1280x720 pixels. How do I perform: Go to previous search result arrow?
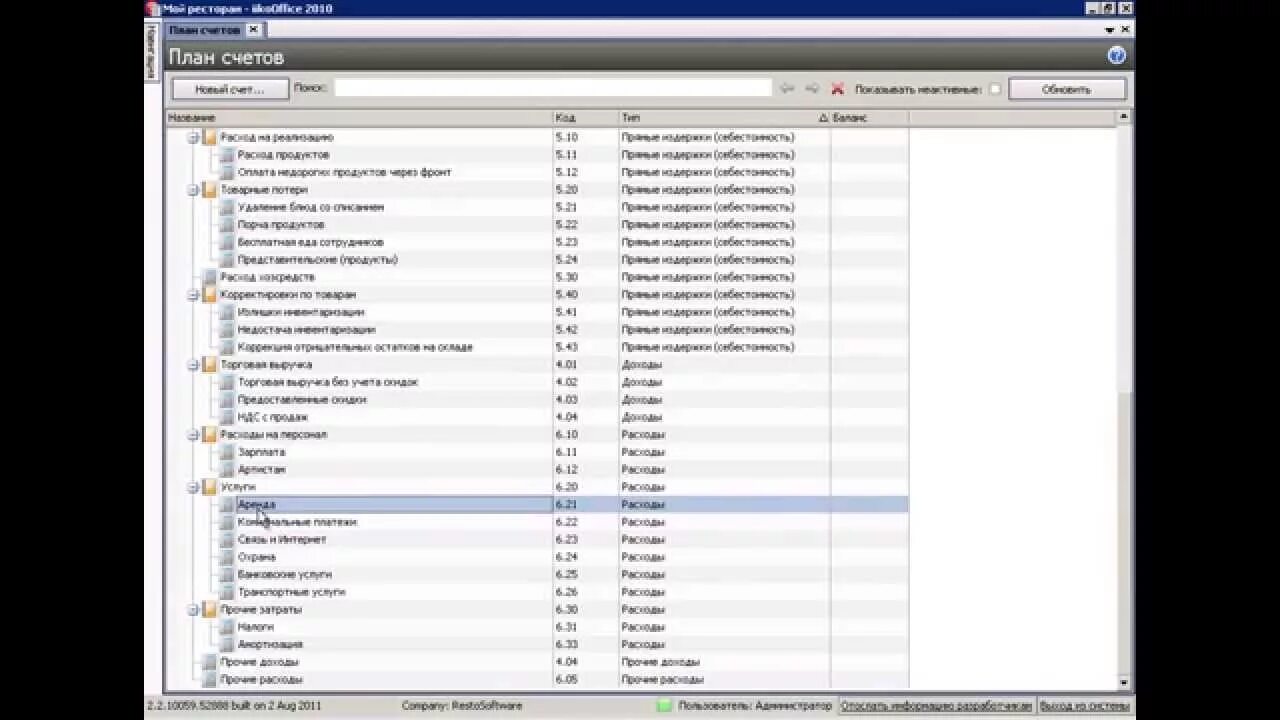point(787,89)
